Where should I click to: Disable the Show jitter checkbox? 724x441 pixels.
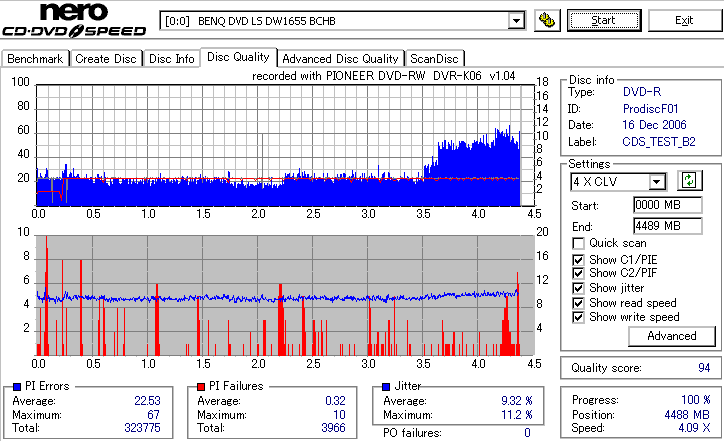point(578,288)
